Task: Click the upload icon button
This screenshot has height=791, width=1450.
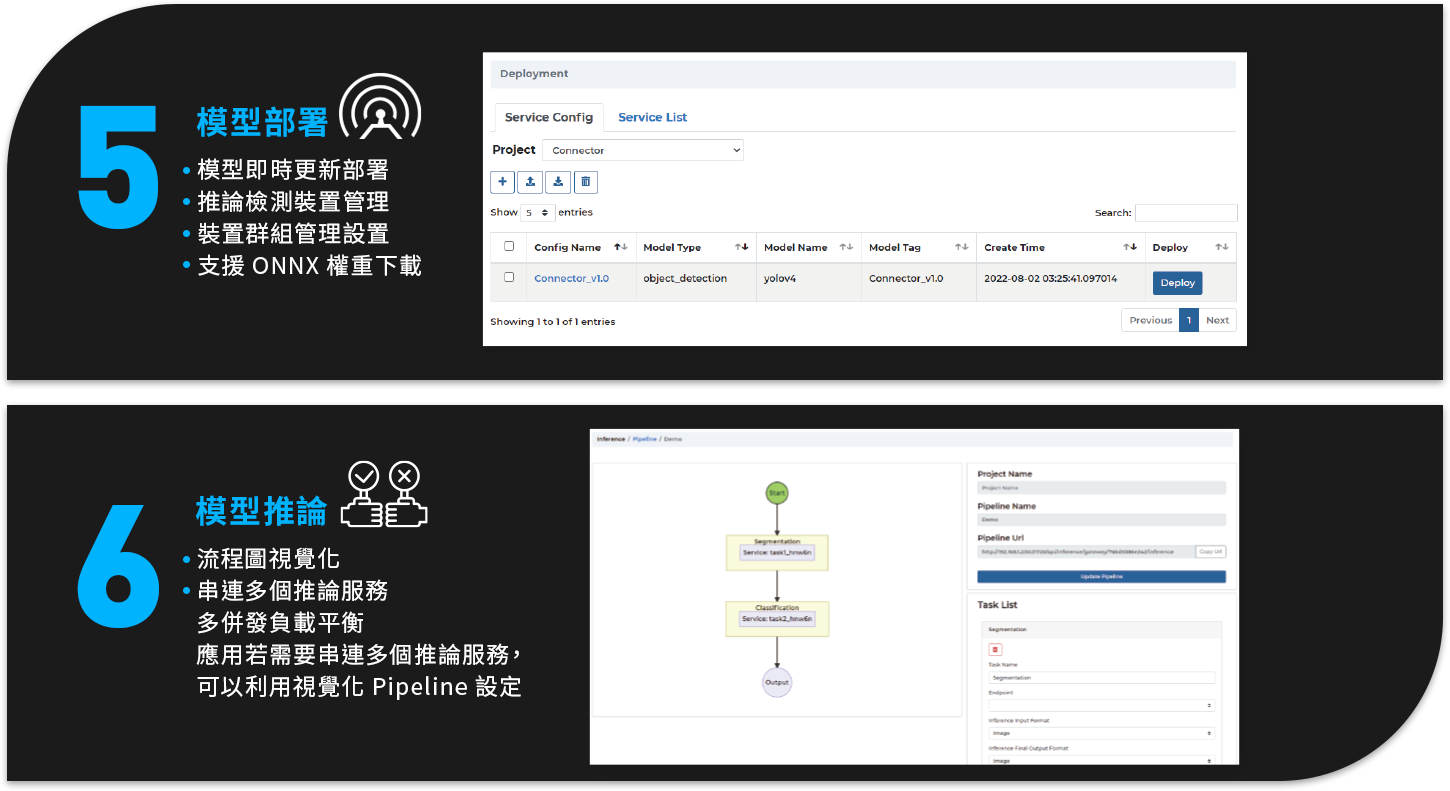Action: click(x=530, y=182)
